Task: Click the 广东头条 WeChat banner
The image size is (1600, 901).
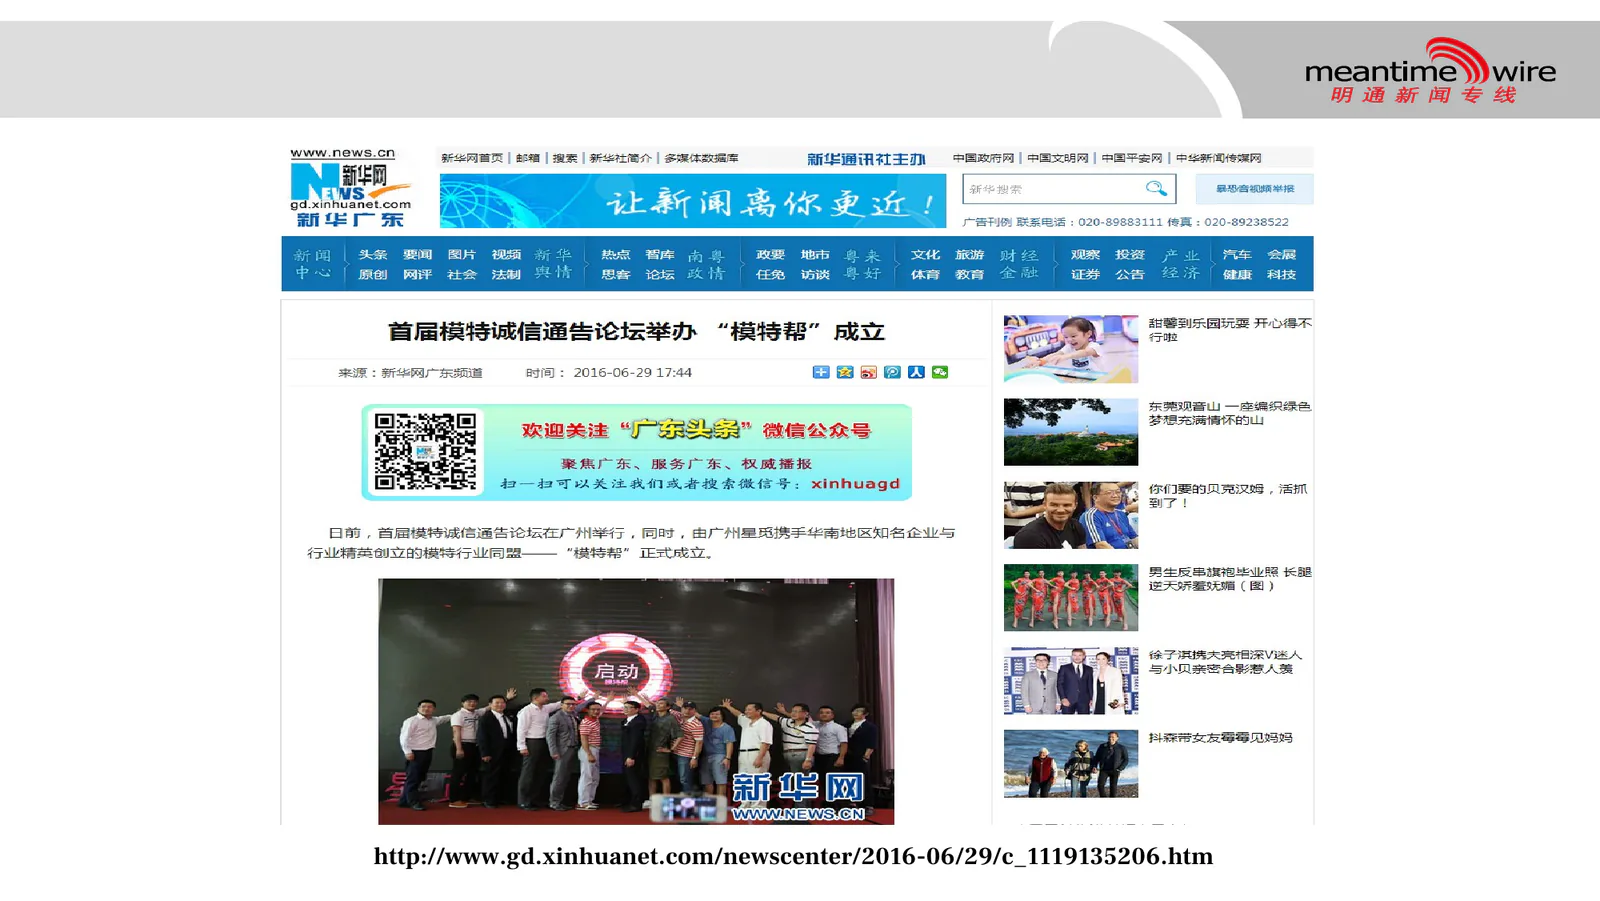Action: pos(636,452)
